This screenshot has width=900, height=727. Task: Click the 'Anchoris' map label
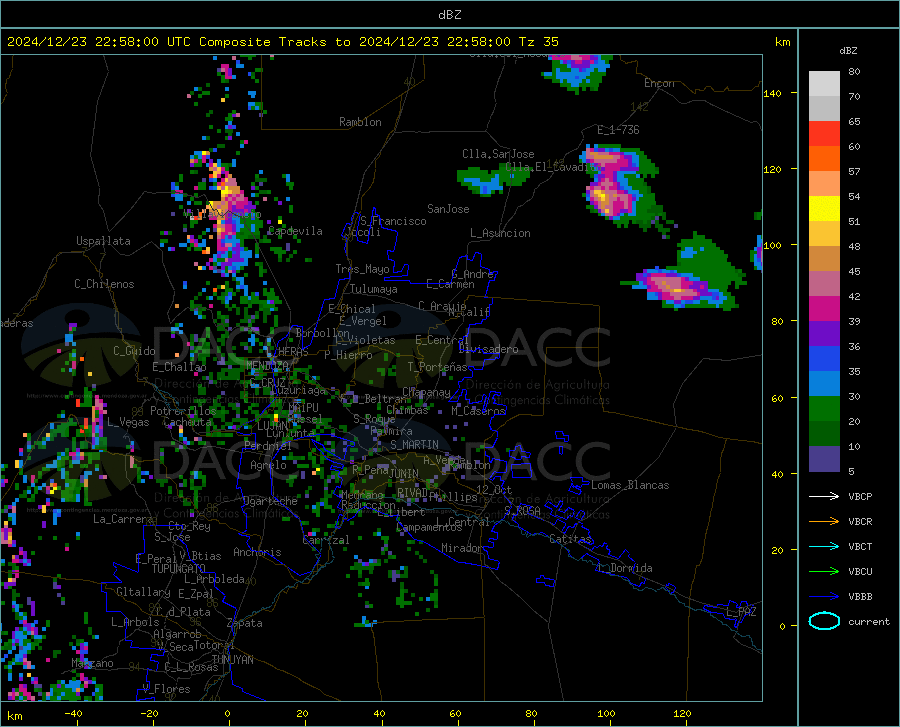coord(257,552)
